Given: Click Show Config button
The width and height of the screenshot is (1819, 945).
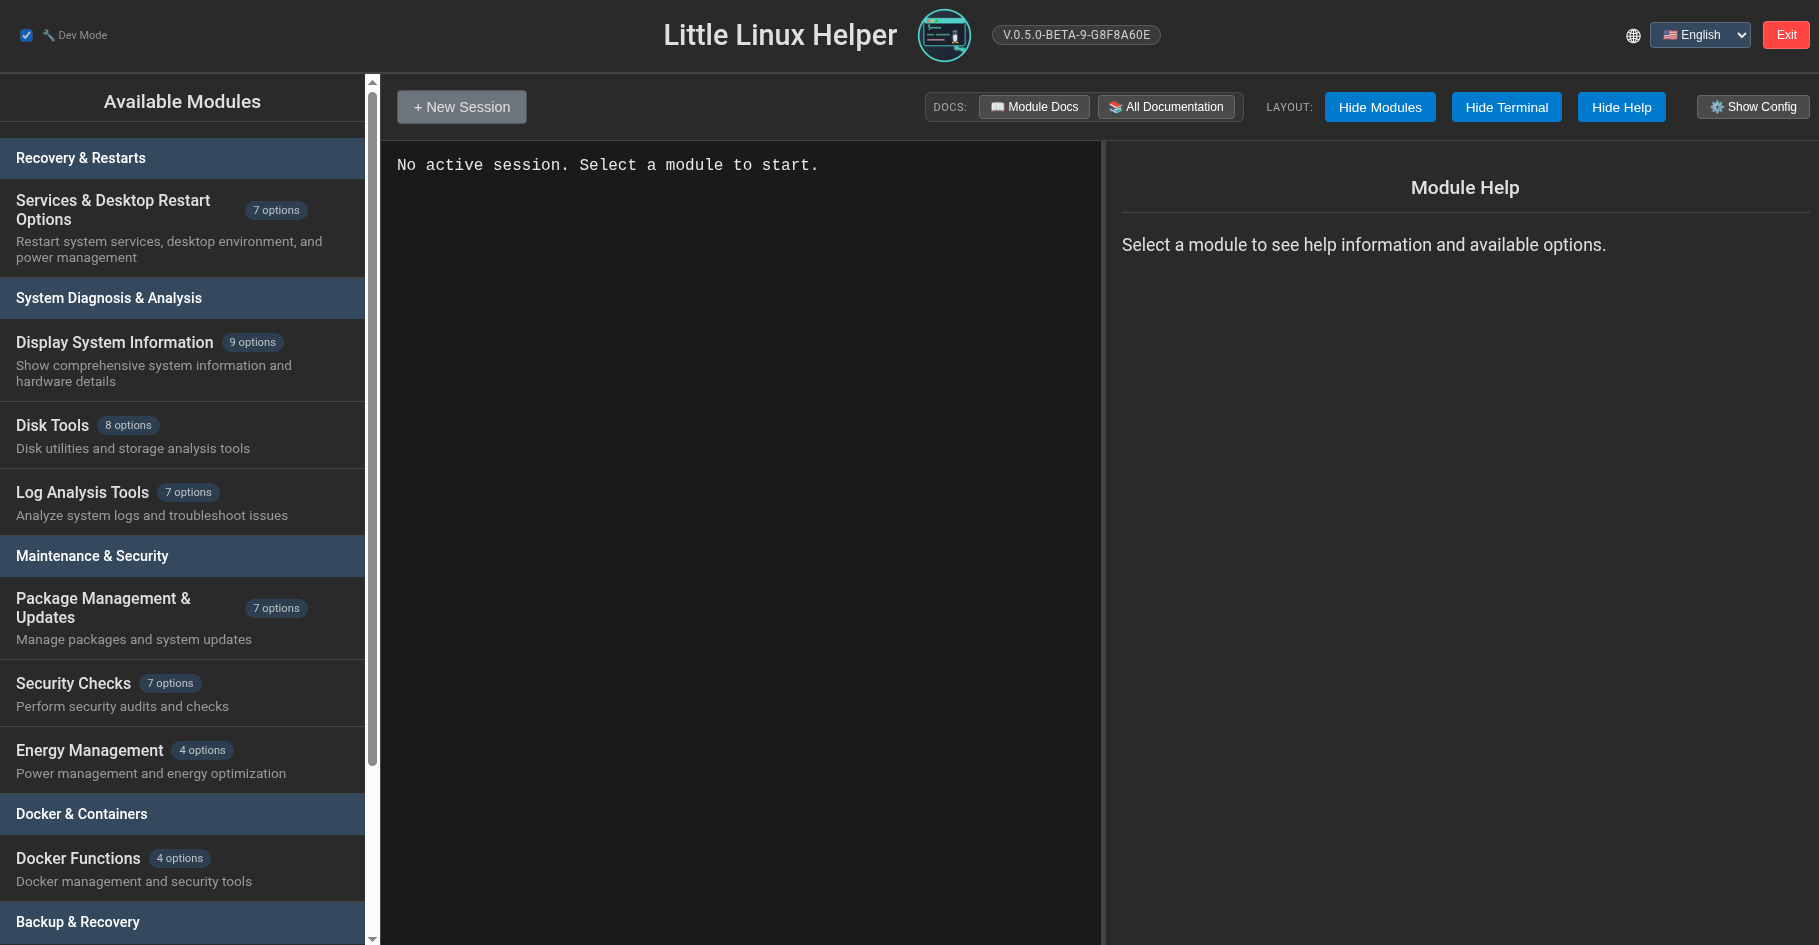Looking at the screenshot, I should coord(1753,107).
